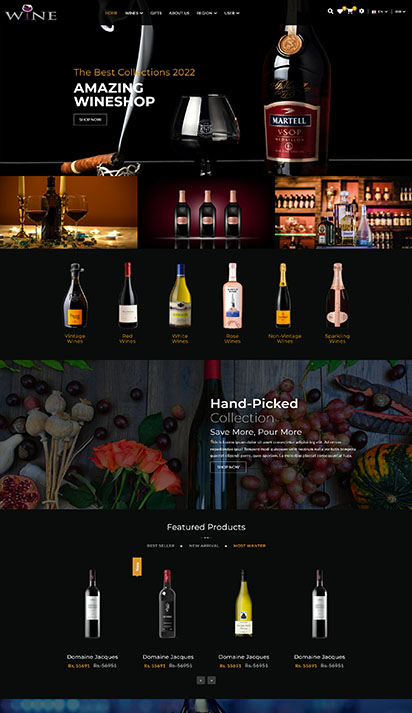Switch to the Best Seller tab
Viewport: 412px width, 713px height.
pos(161,546)
